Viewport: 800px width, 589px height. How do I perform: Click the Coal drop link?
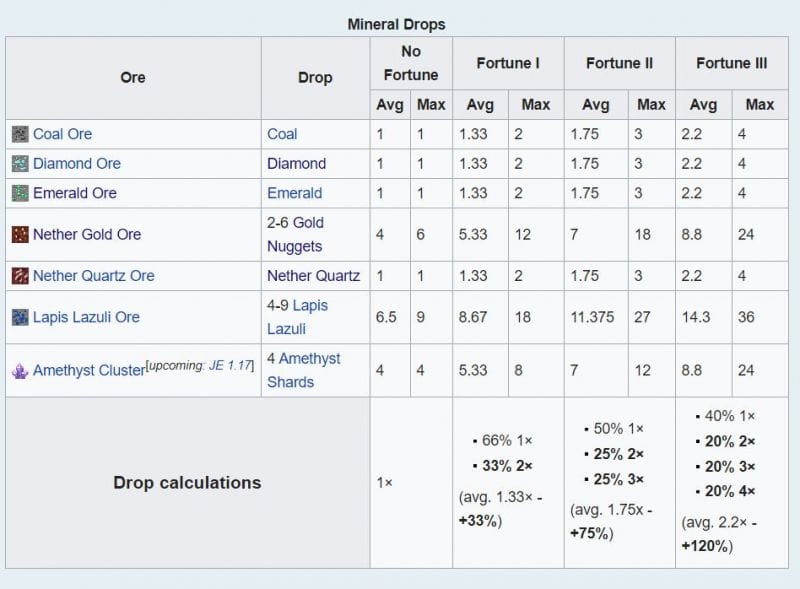[282, 134]
